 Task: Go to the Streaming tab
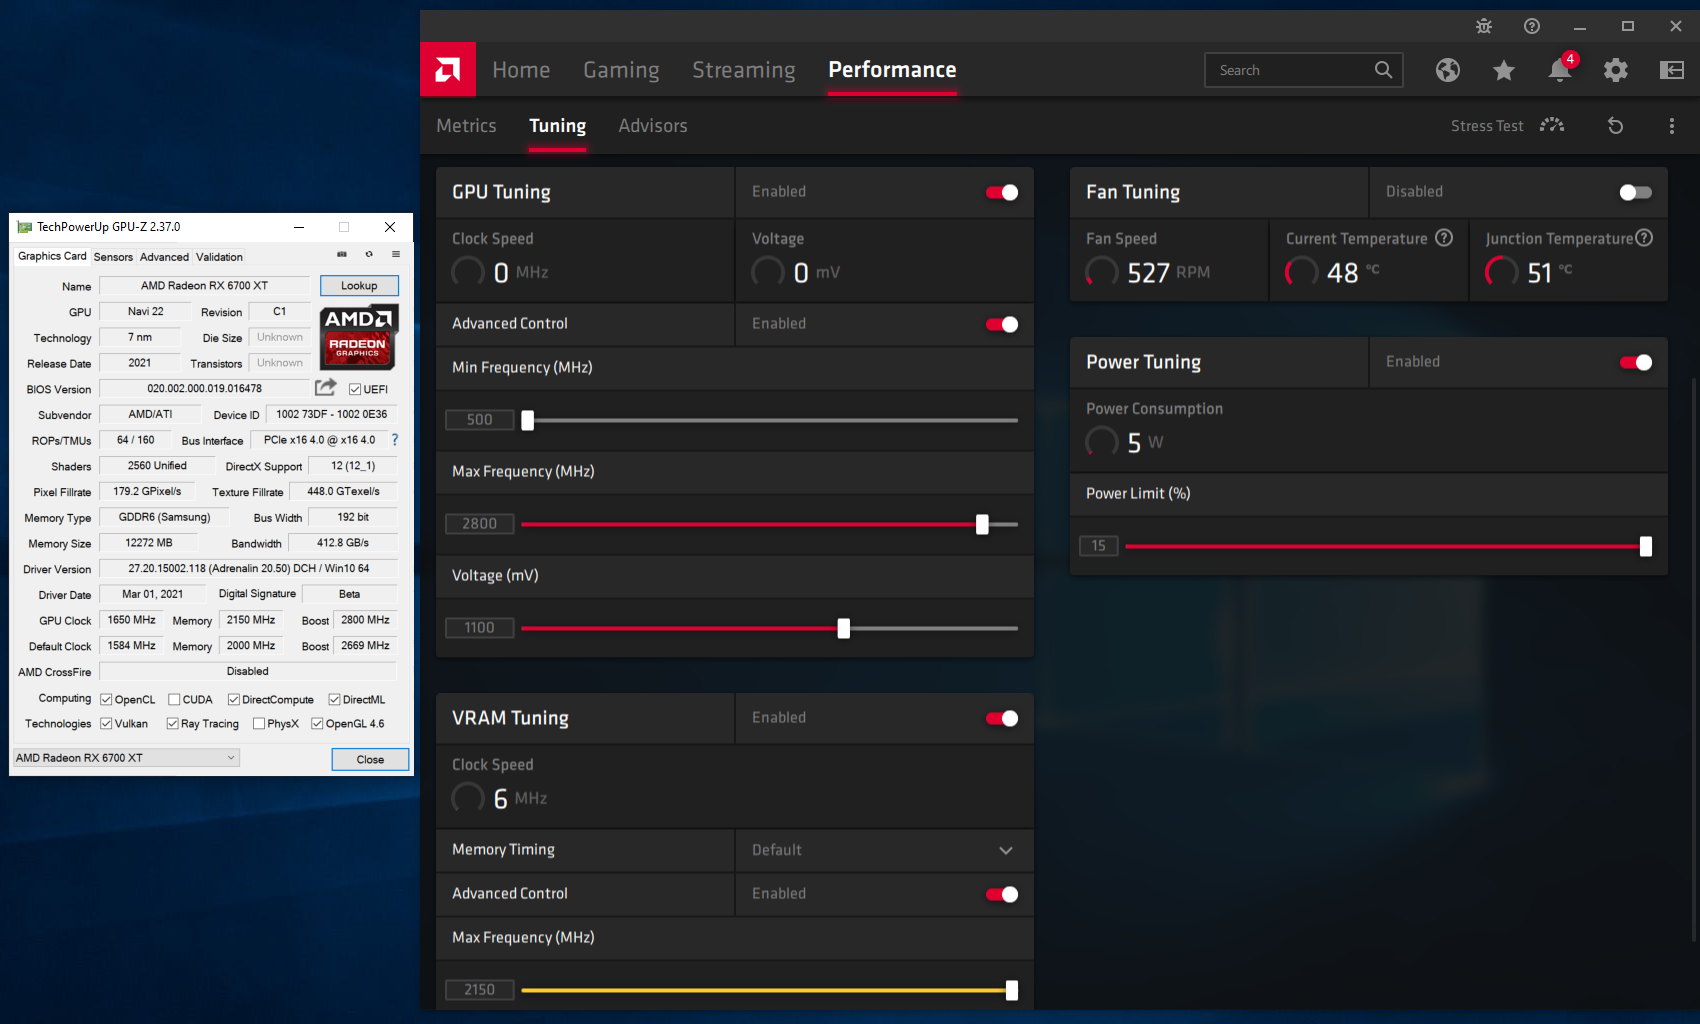pyautogui.click(x=744, y=70)
